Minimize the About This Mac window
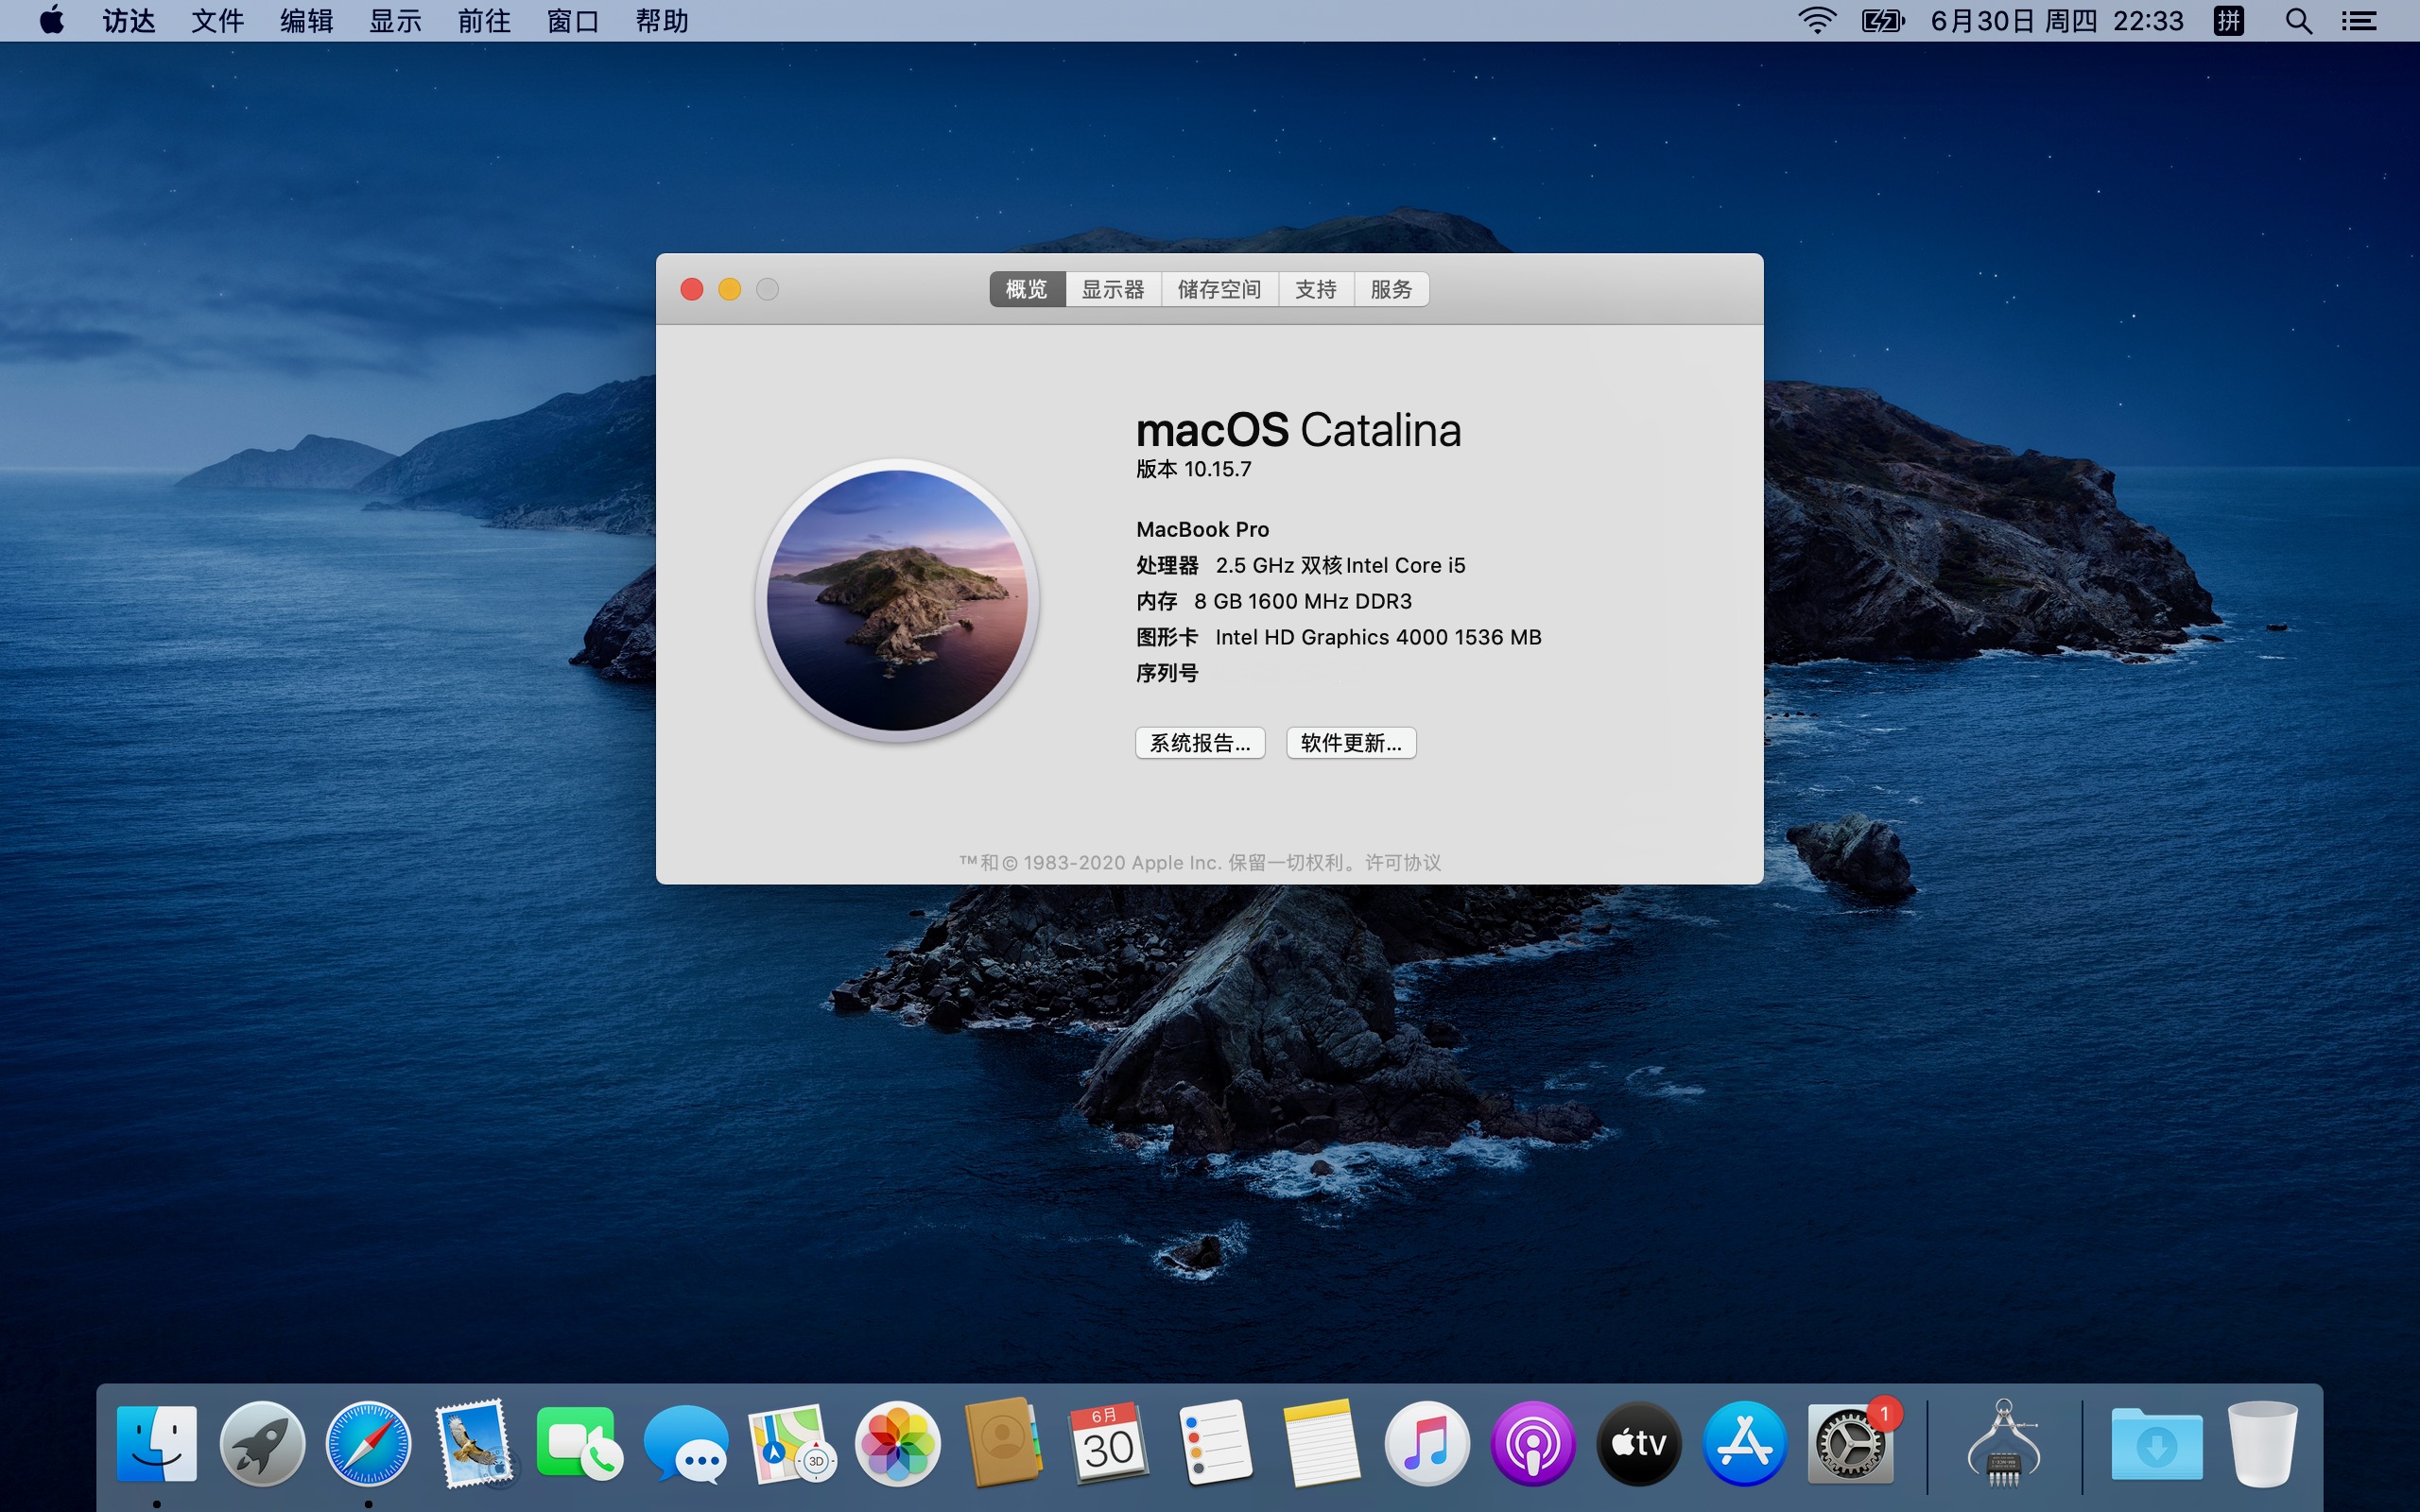 pyautogui.click(x=729, y=289)
